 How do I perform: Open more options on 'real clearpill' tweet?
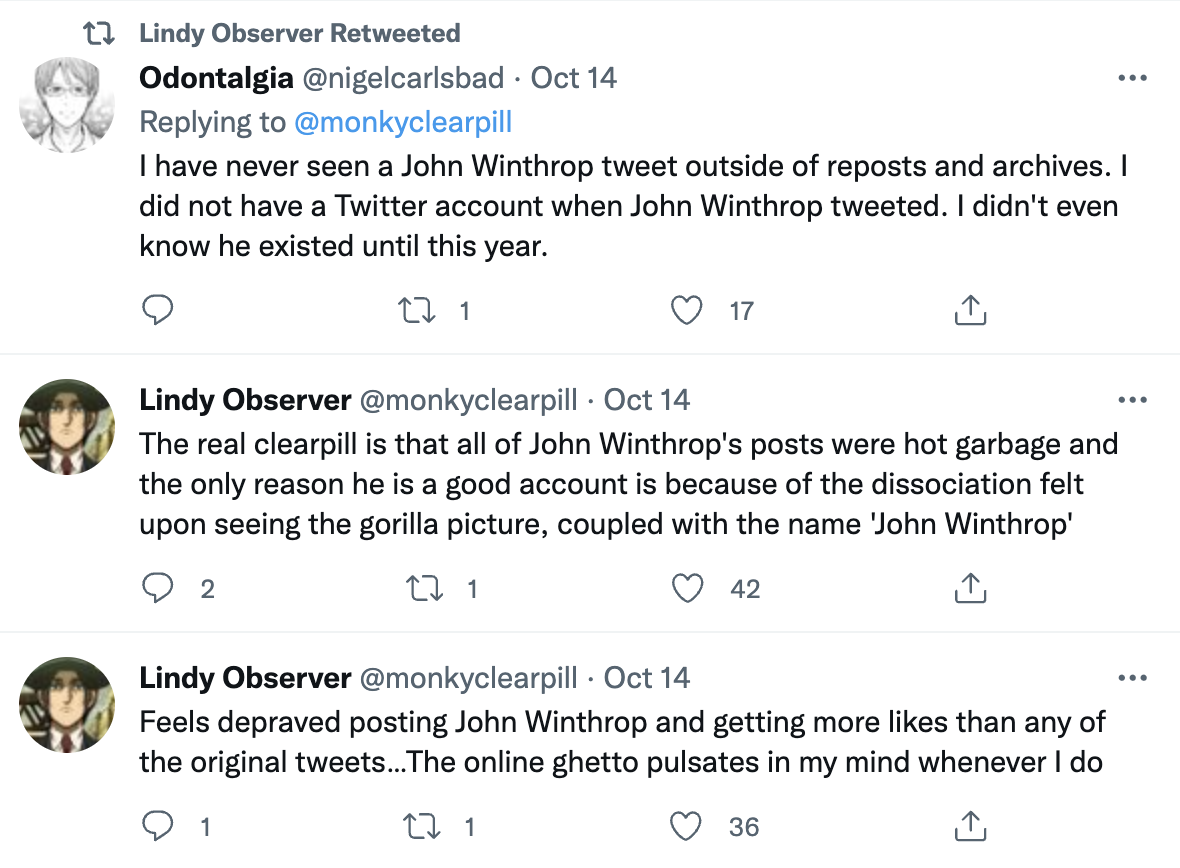(x=1133, y=400)
